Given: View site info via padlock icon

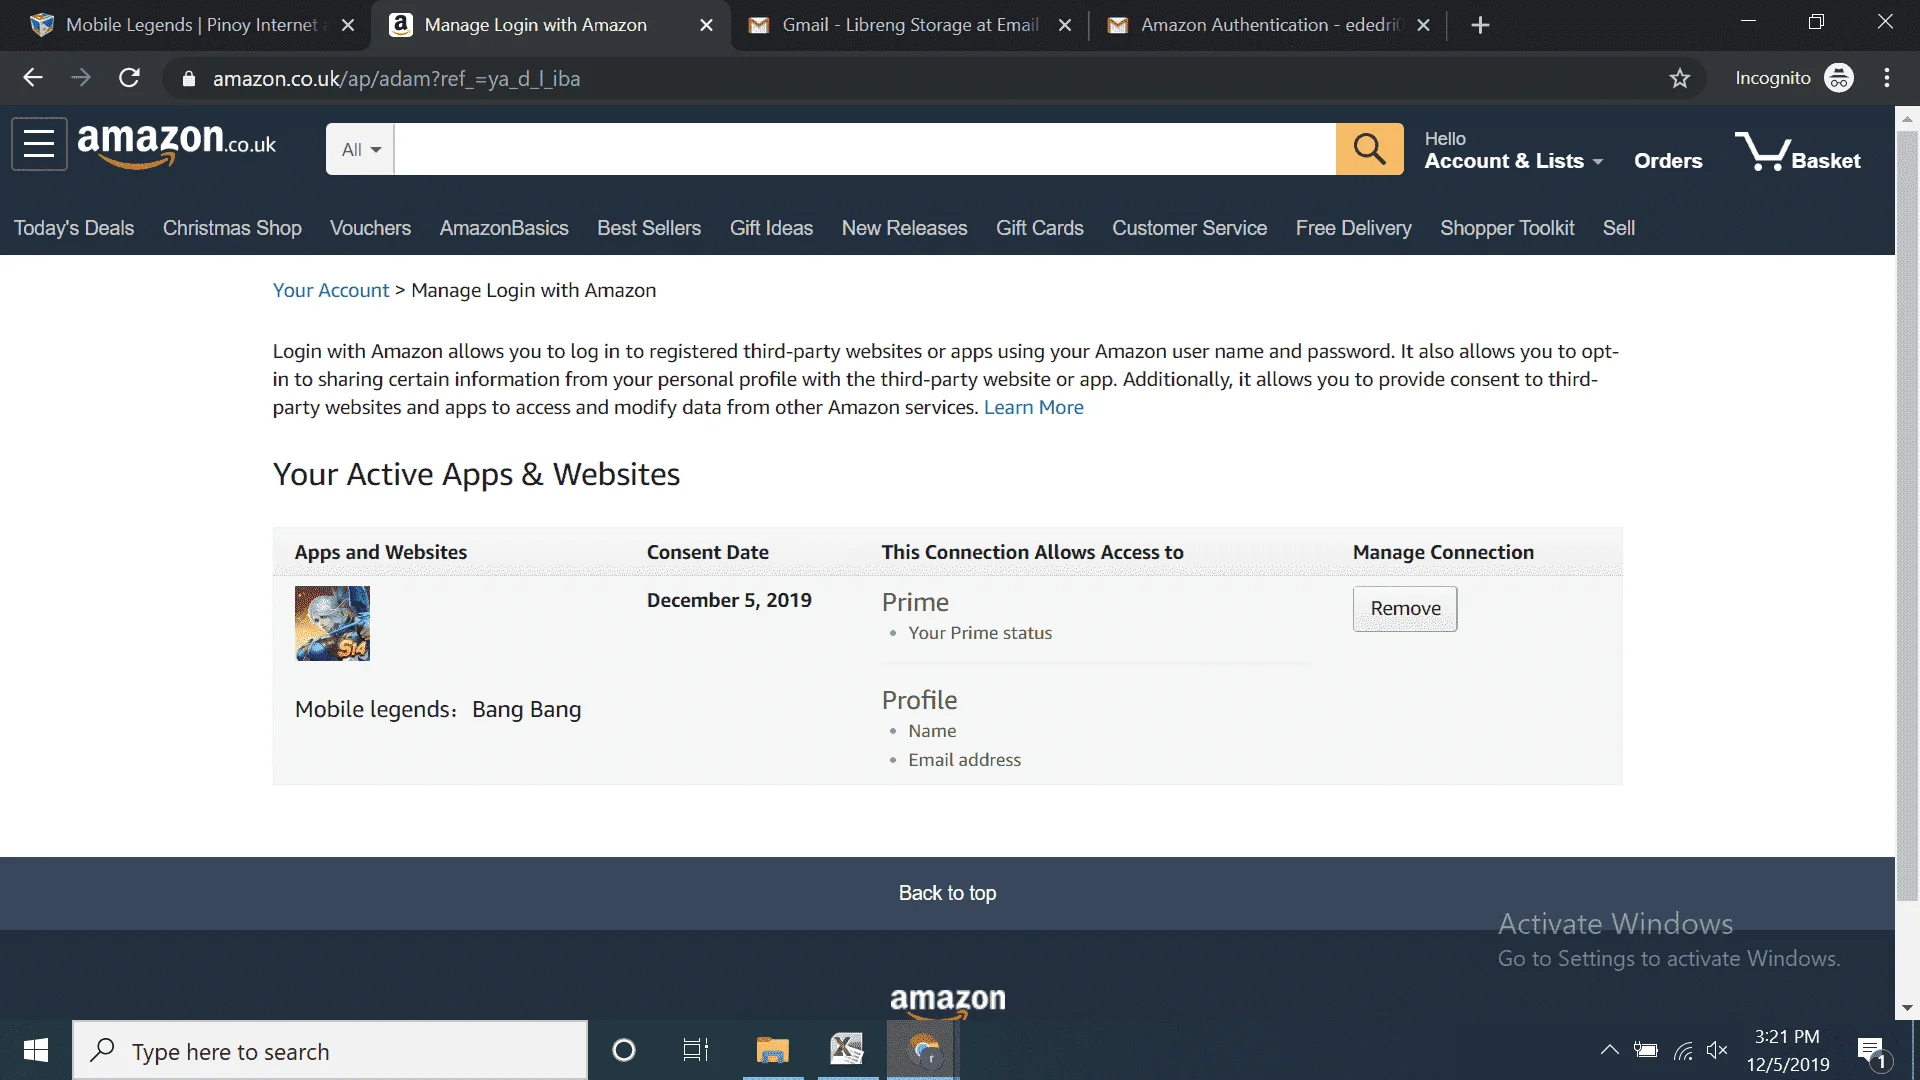Looking at the screenshot, I should pyautogui.click(x=188, y=79).
